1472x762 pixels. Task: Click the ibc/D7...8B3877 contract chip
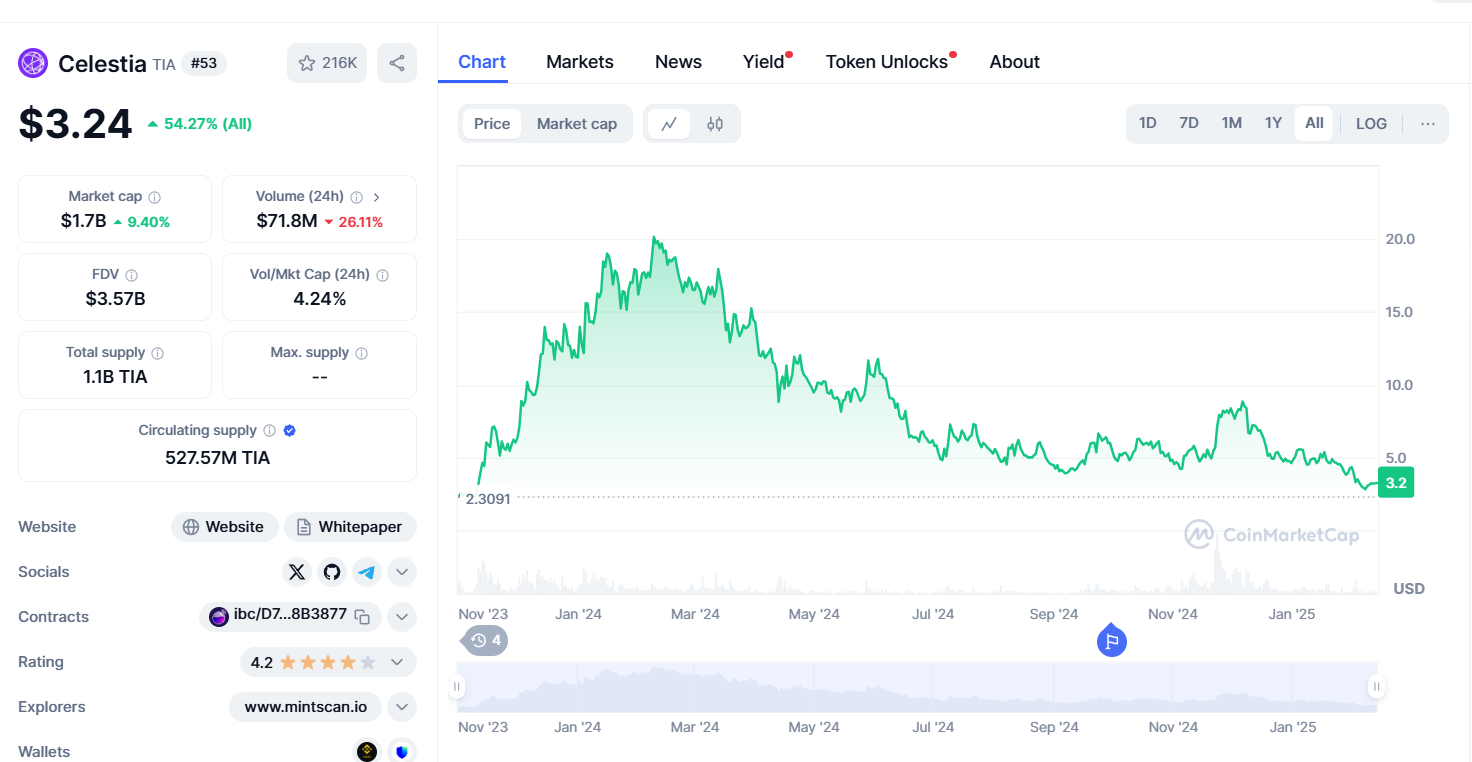[290, 616]
